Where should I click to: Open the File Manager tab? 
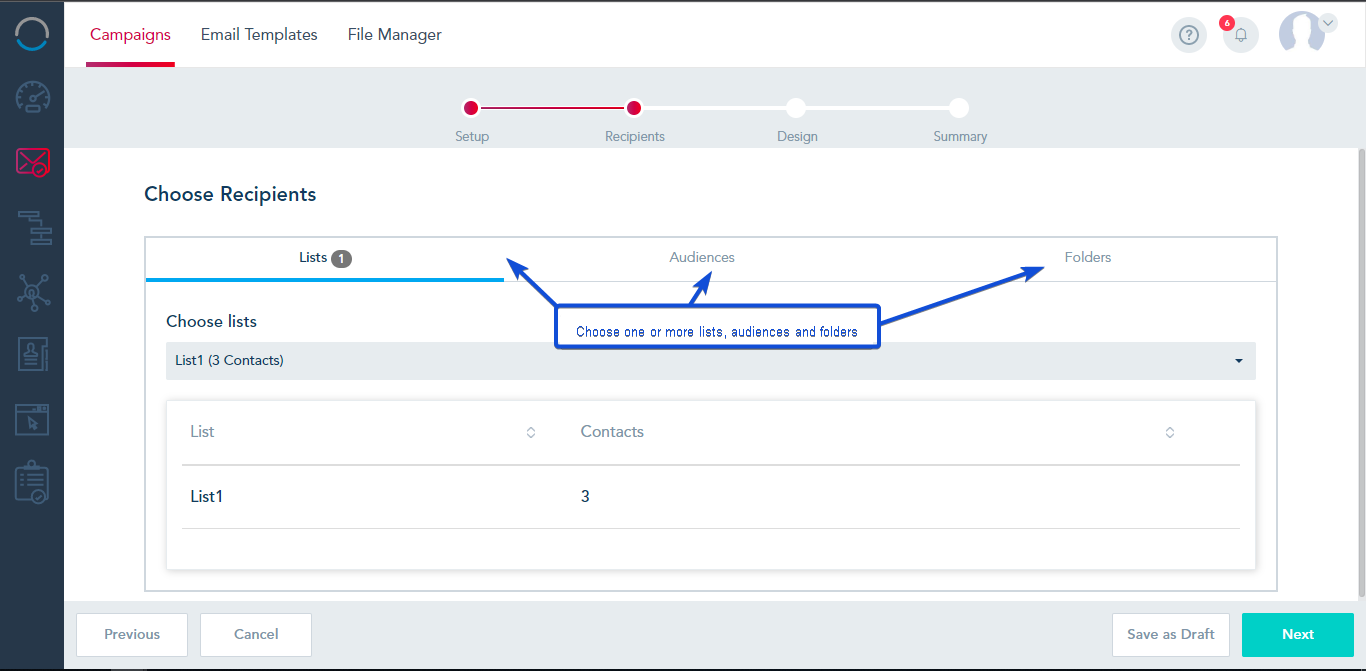[x=395, y=34]
